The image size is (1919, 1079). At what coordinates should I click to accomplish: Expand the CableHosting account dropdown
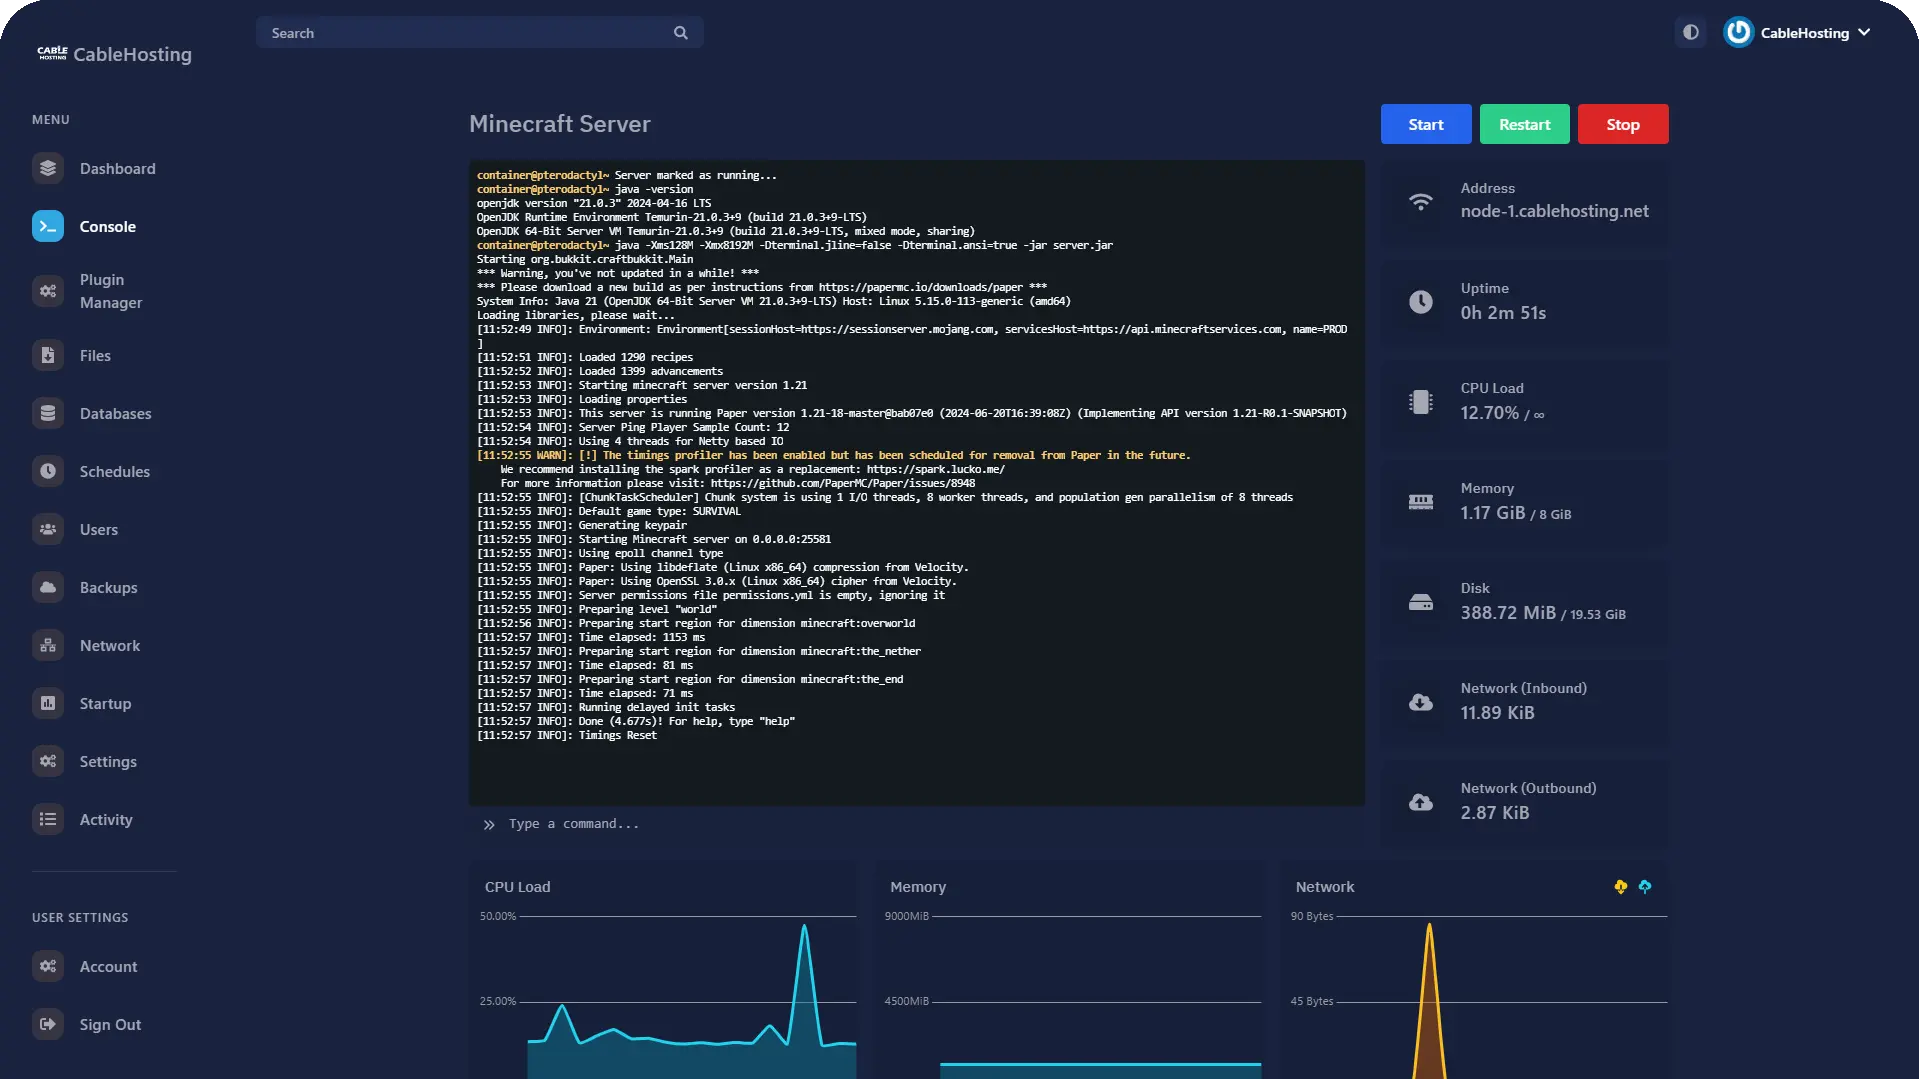click(x=1798, y=32)
